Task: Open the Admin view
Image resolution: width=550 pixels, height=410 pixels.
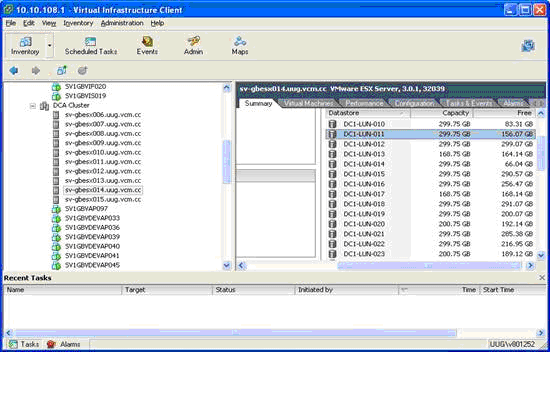Action: point(194,46)
